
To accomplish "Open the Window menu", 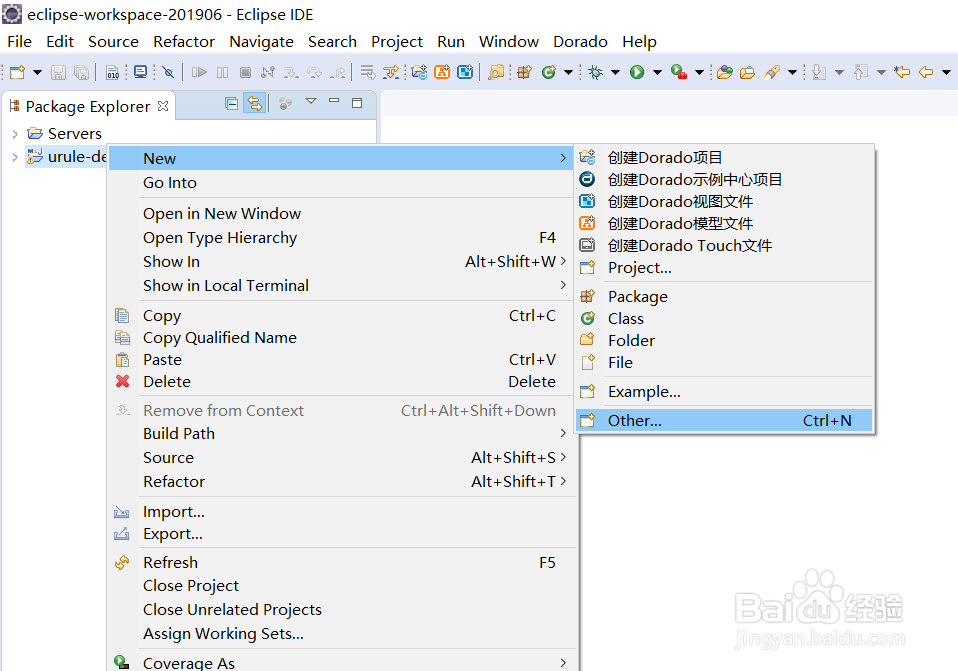I will point(509,42).
